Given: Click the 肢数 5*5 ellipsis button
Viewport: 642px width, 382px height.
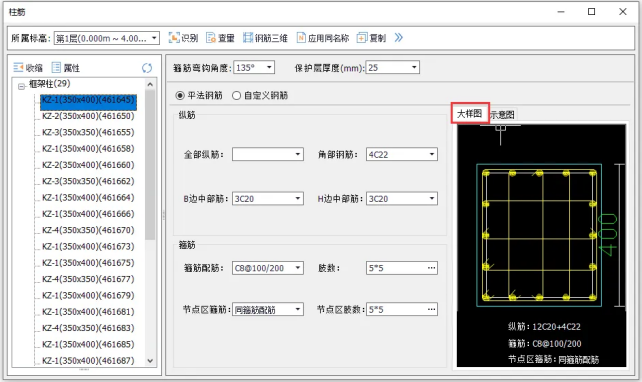Looking at the screenshot, I should click(432, 268).
